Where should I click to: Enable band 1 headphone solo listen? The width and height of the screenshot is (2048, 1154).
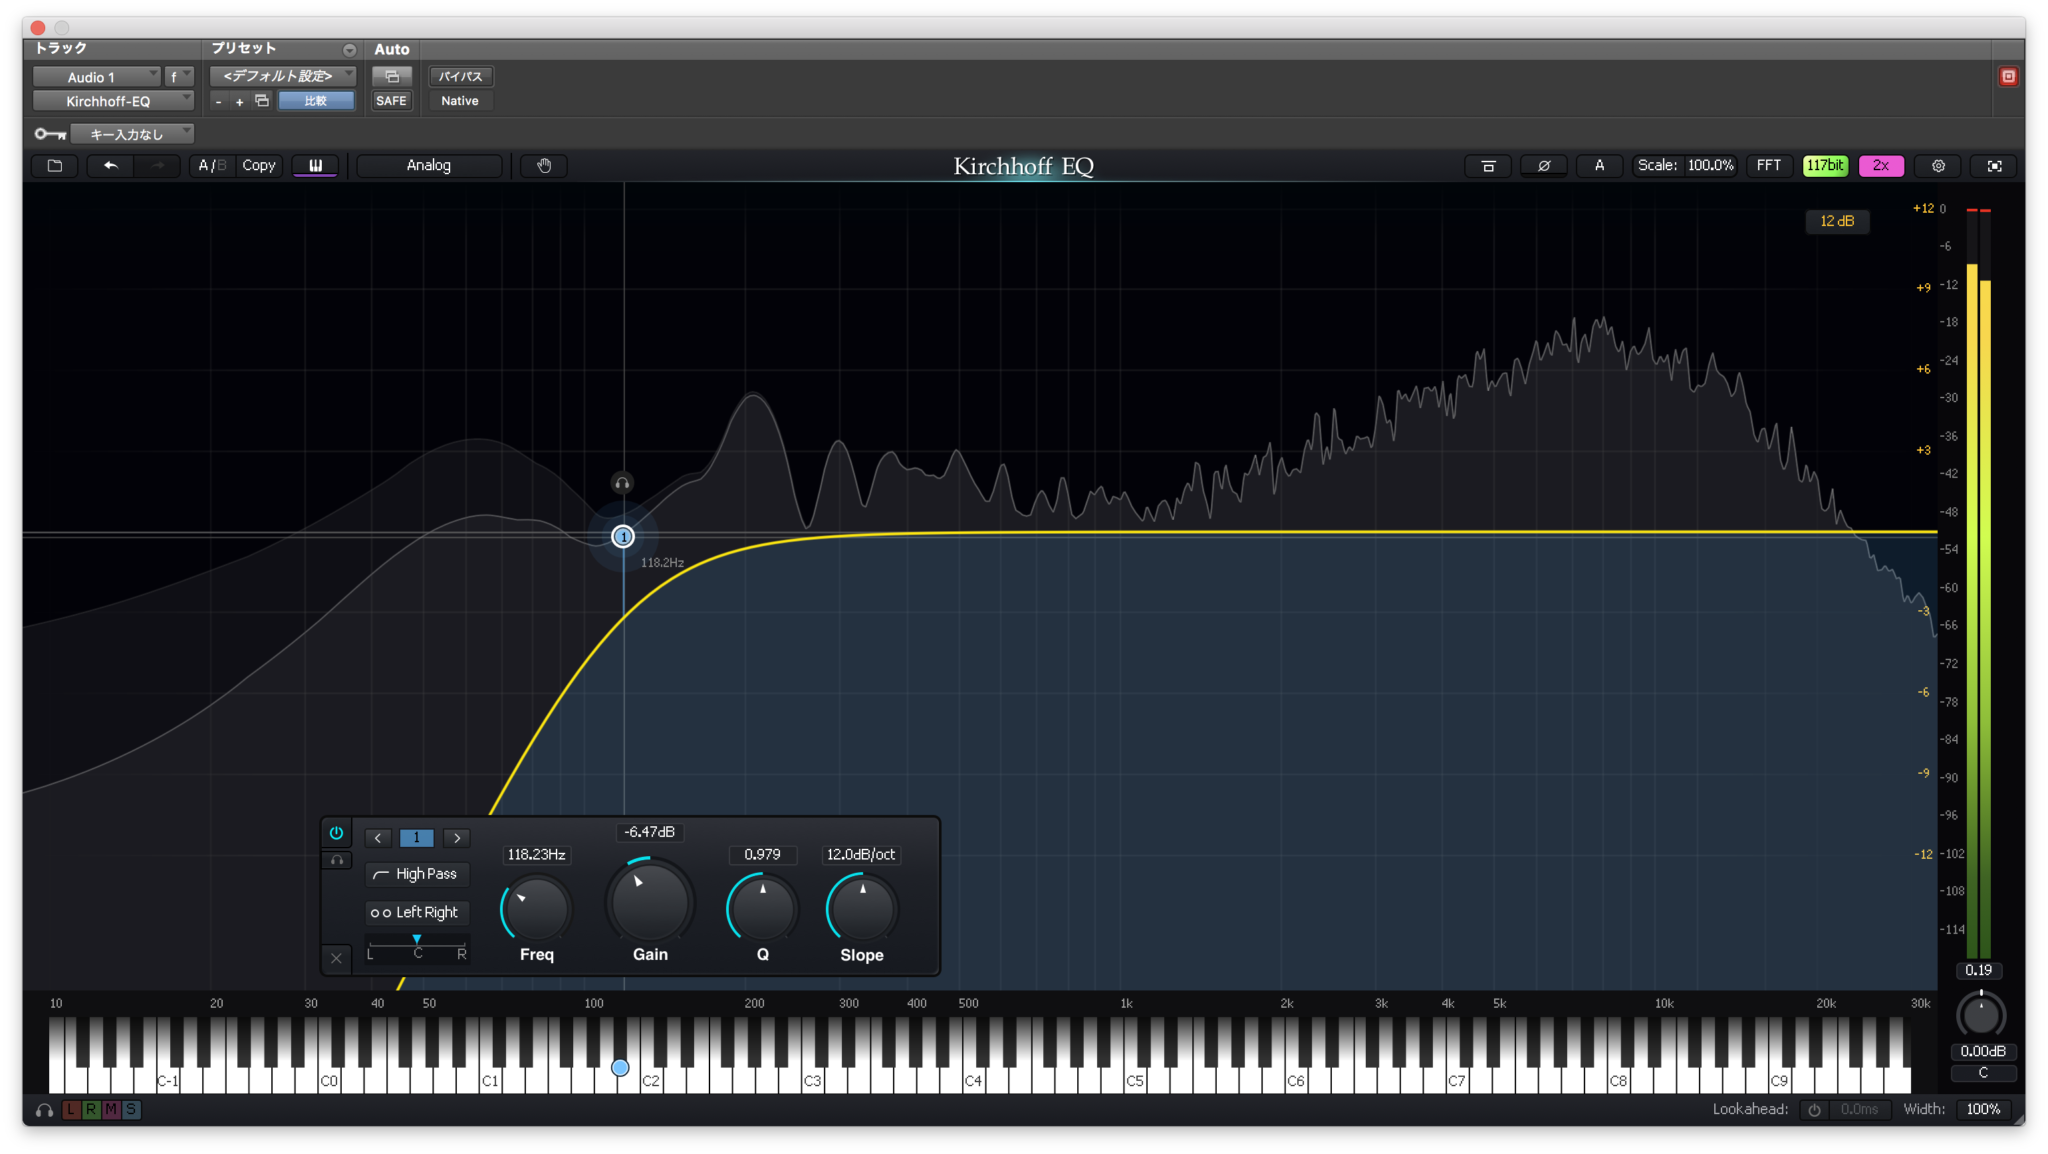(x=337, y=860)
